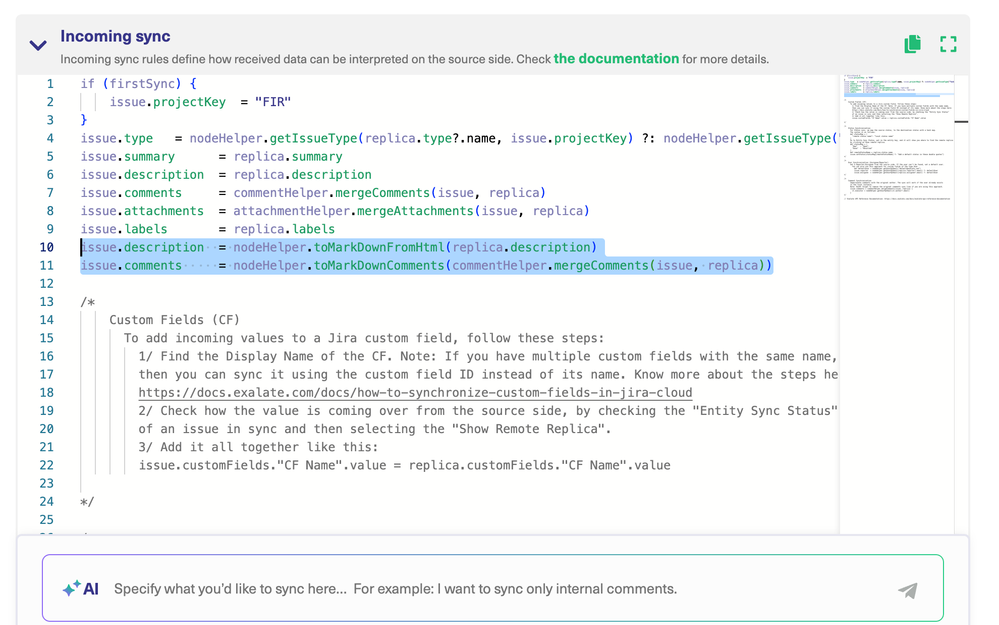Click "issue.labels" on line 9
Screen dimensions: 999x625
coord(124,229)
